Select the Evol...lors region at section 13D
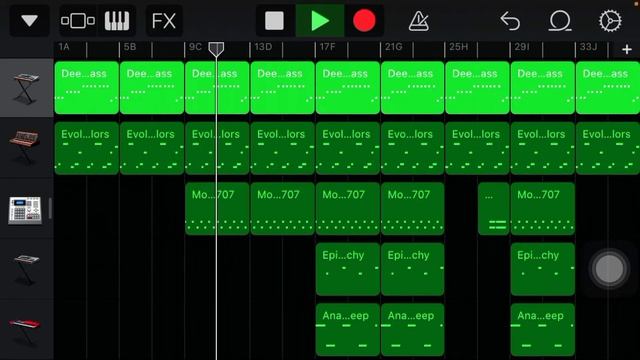 [x=282, y=148]
